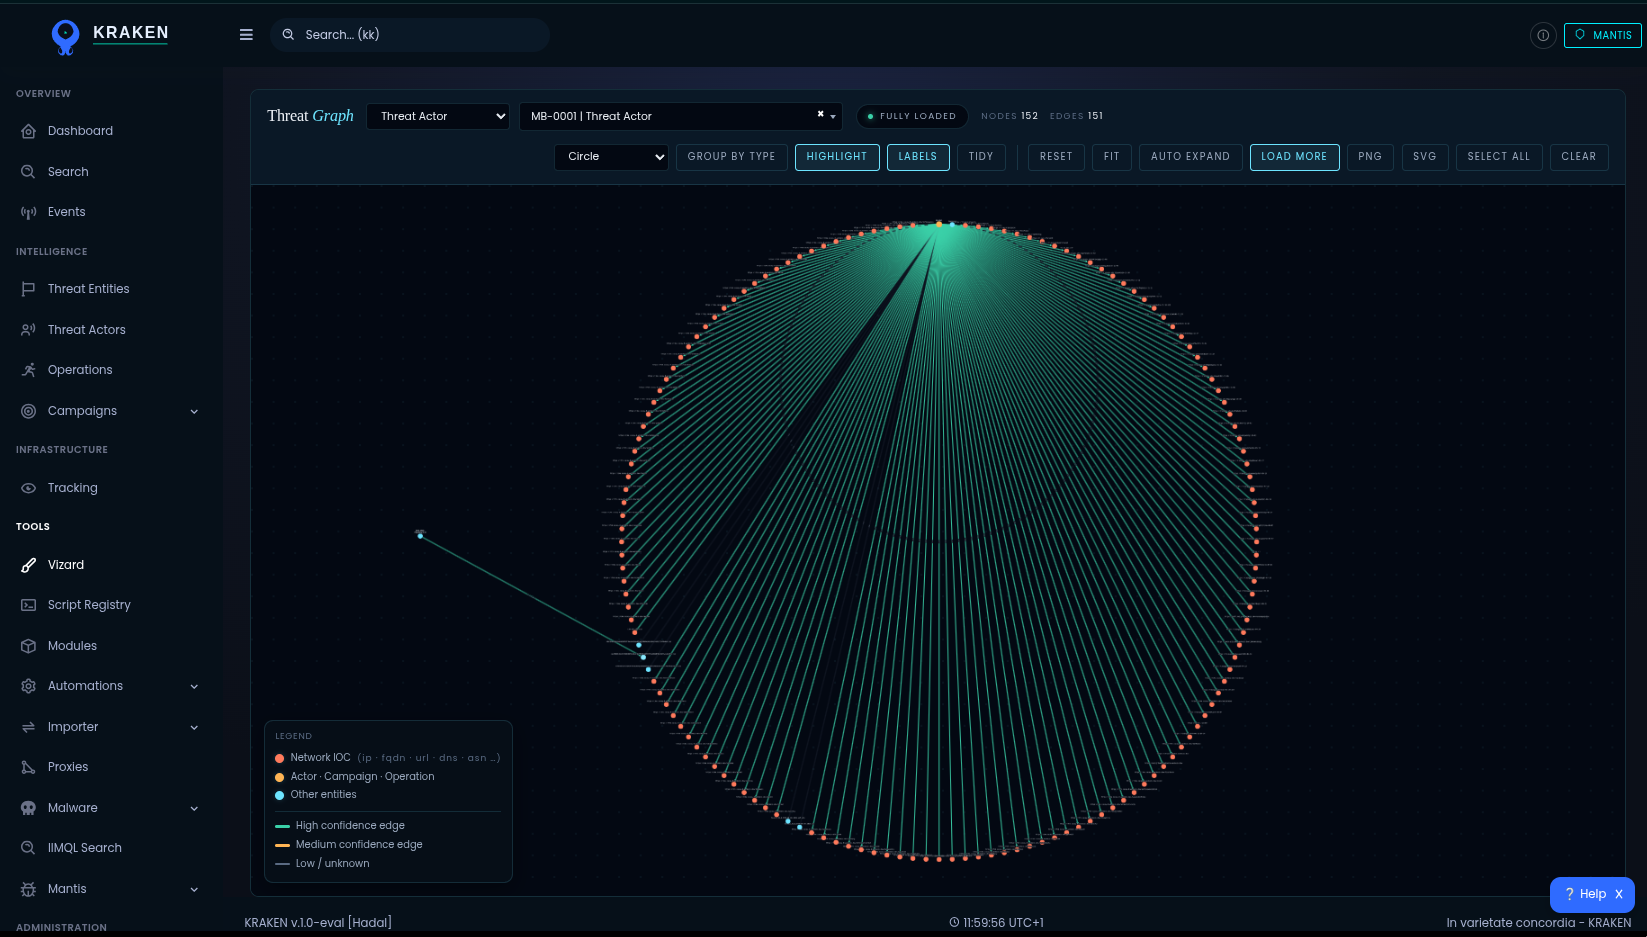Open the Threat Actor type dropdown
Image resolution: width=1647 pixels, height=937 pixels.
[438, 116]
